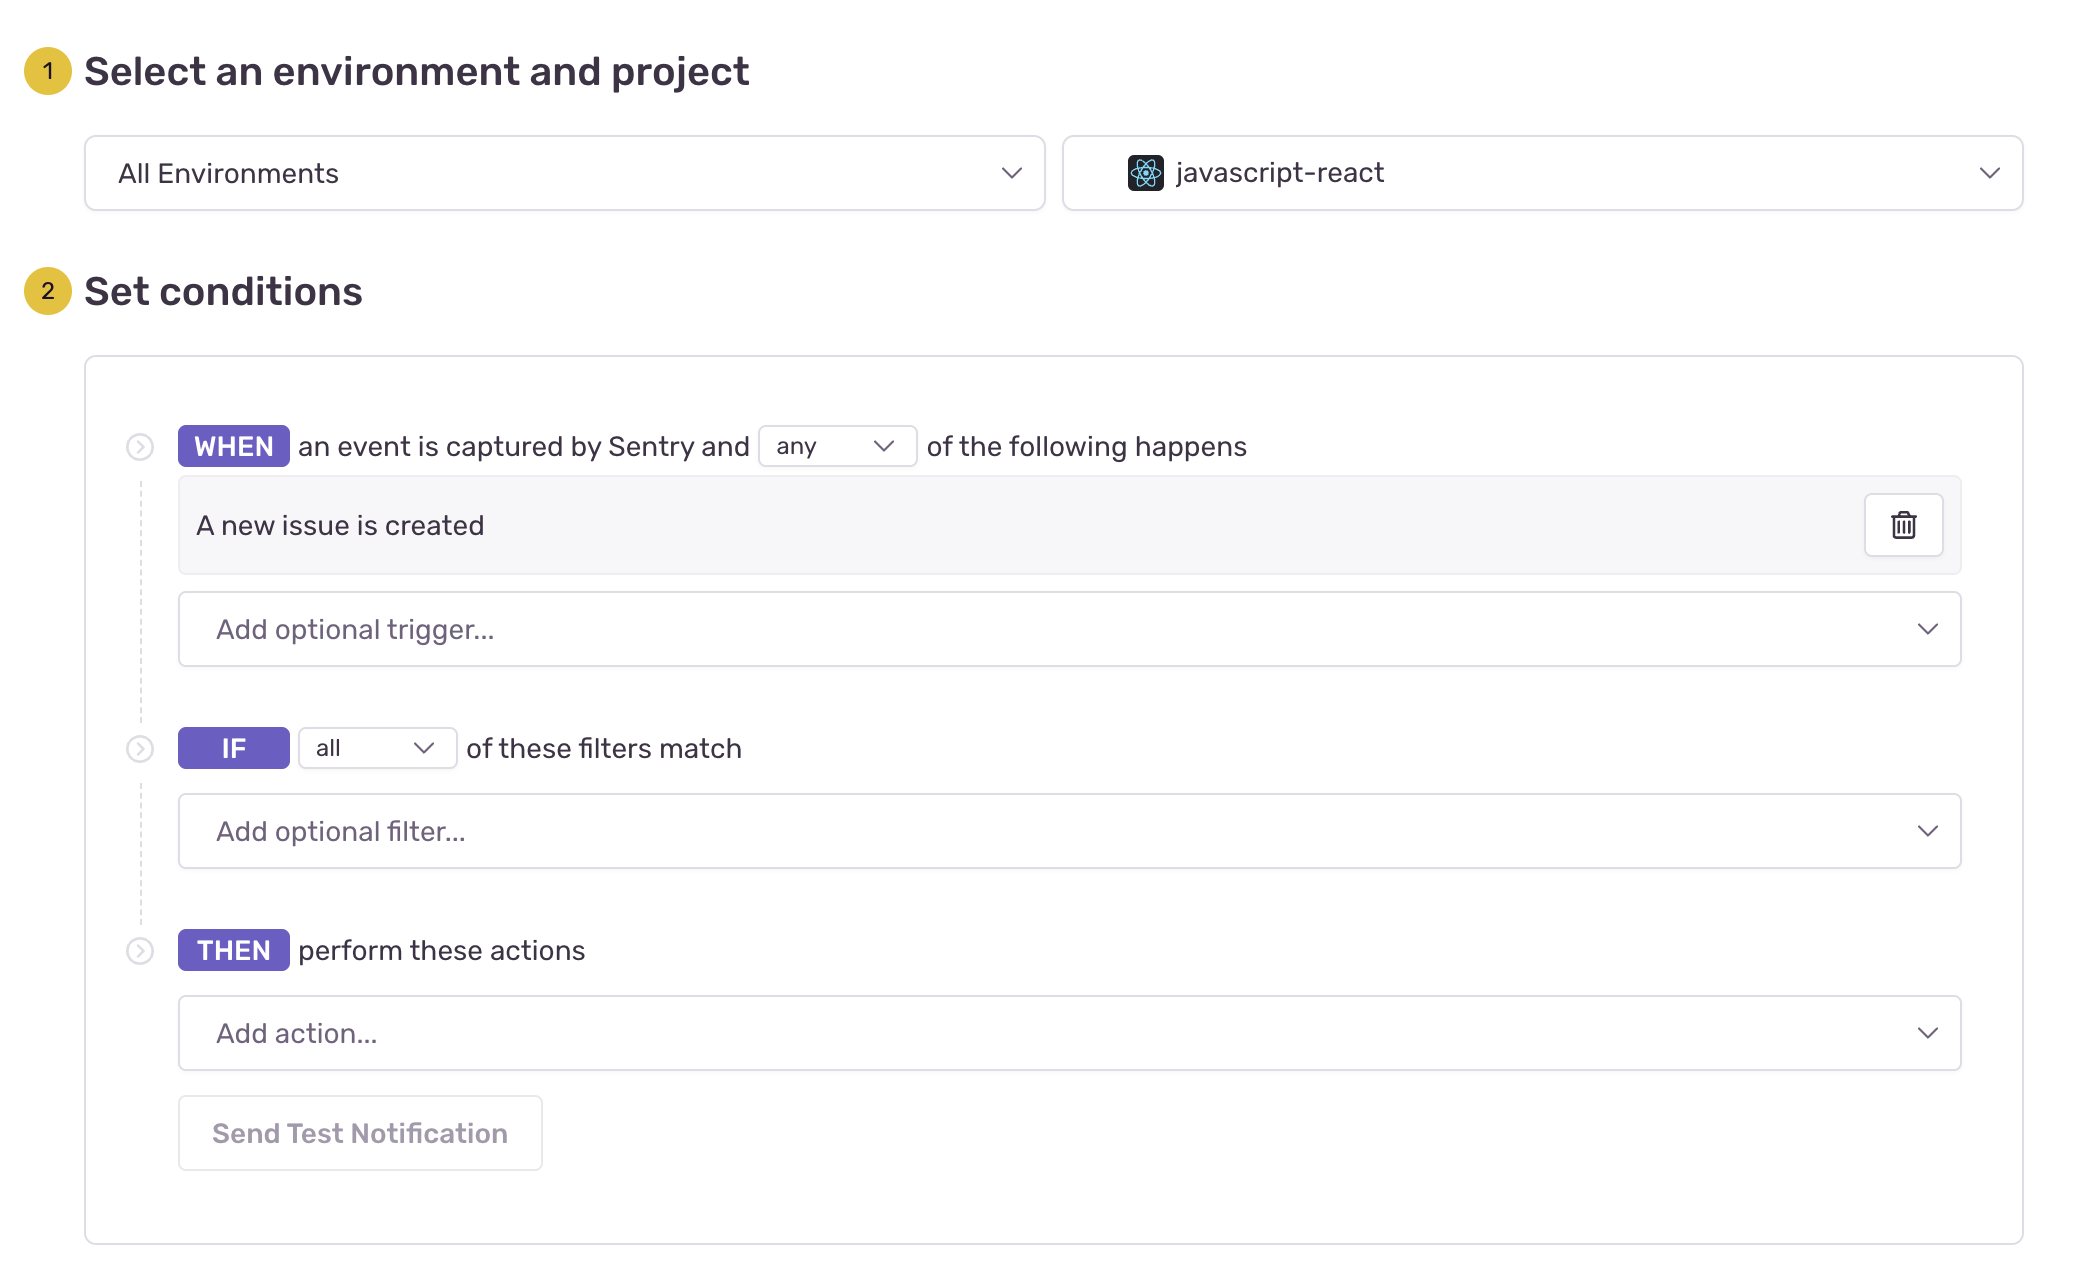The height and width of the screenshot is (1276, 2086).
Task: Click the Add action chevron arrow
Action: tap(1927, 1033)
